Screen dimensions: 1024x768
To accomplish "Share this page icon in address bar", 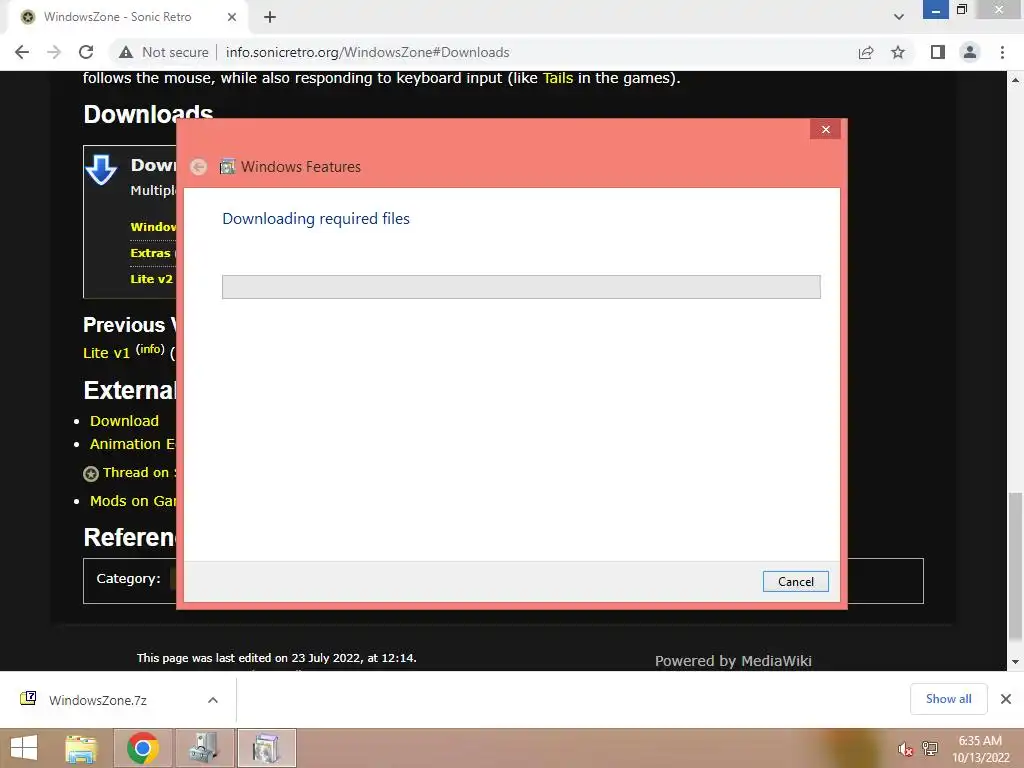I will coord(865,52).
